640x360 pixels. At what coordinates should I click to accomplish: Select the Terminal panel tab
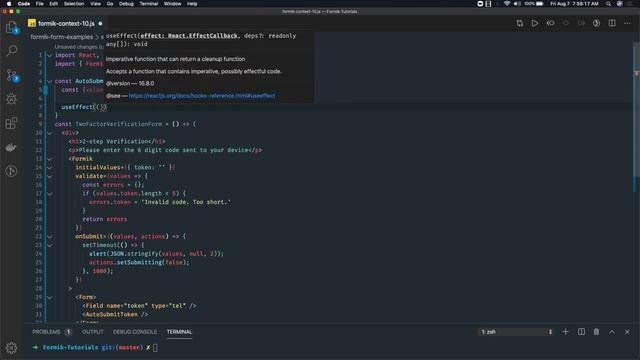pos(179,332)
